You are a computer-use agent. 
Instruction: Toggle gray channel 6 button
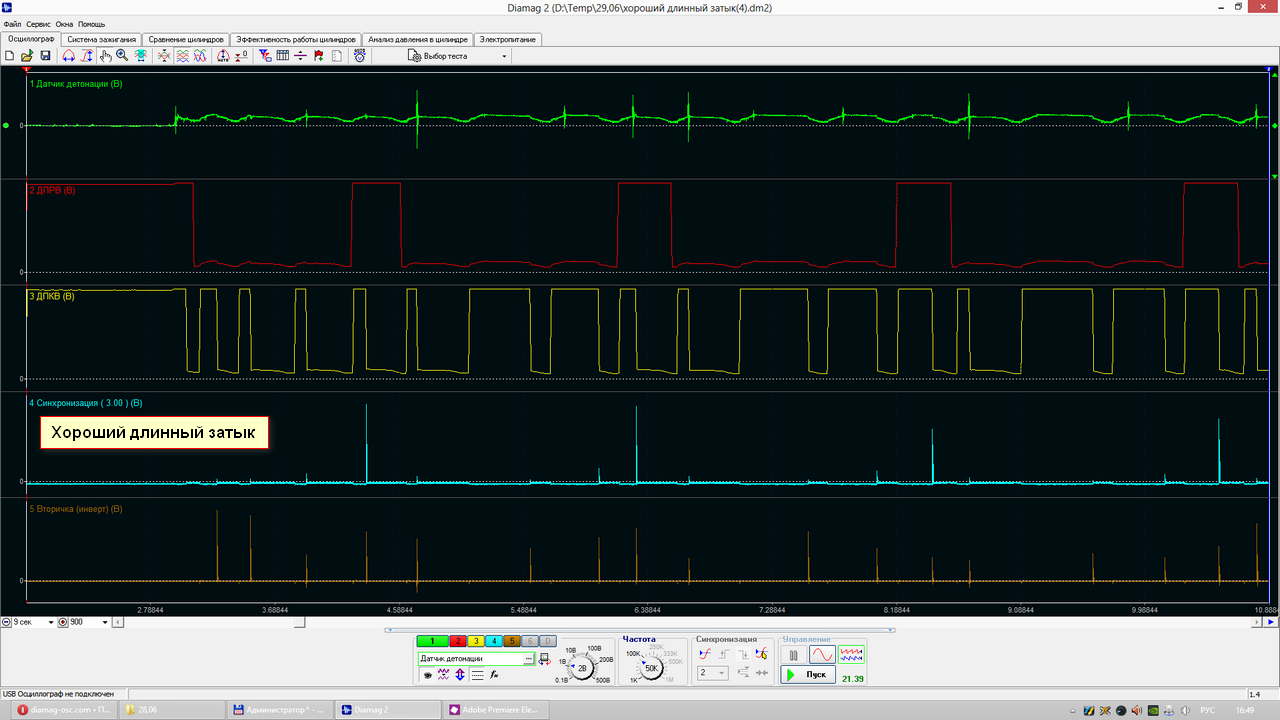[x=530, y=641]
